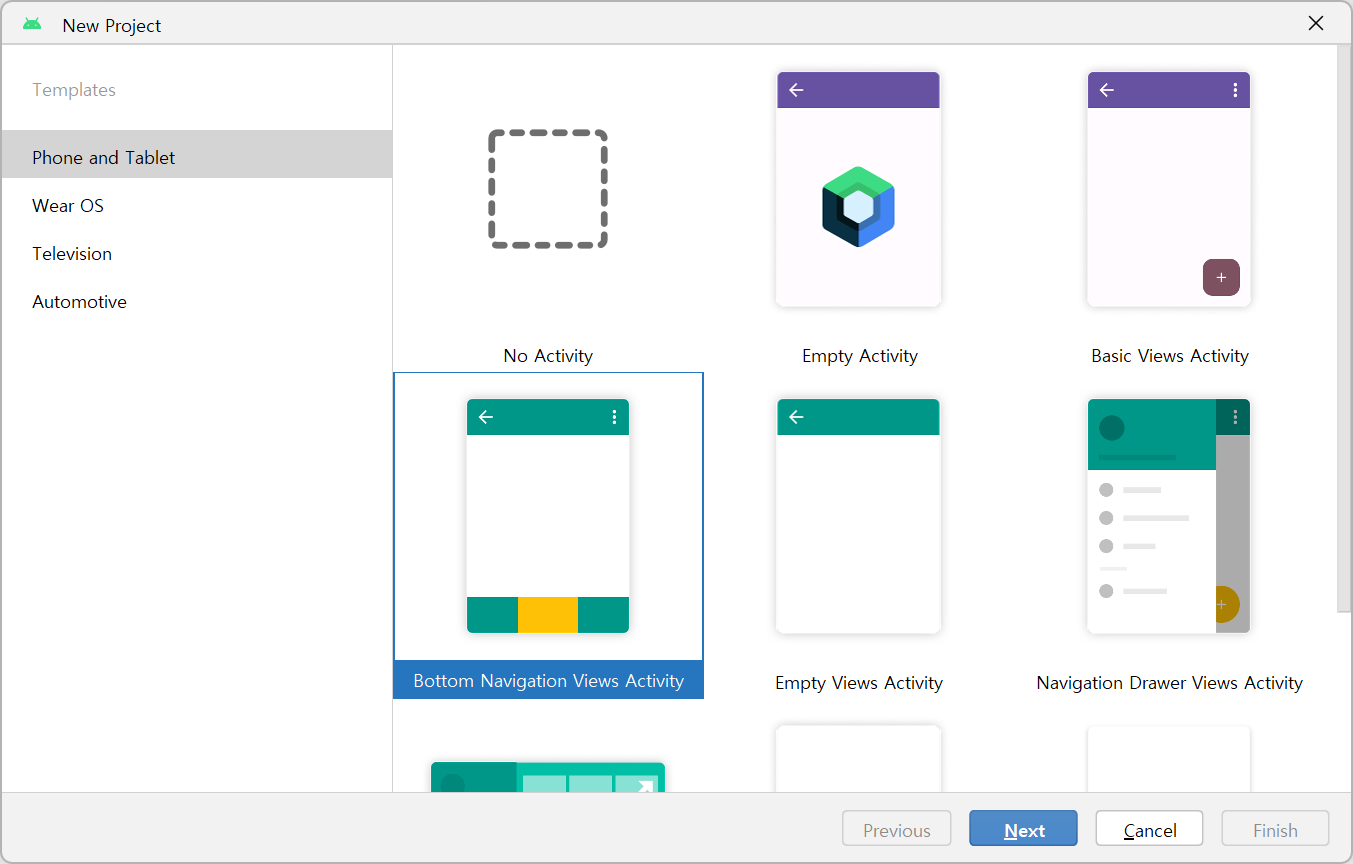Click the Templates heading in sidebar
This screenshot has width=1353, height=864.
[74, 90]
